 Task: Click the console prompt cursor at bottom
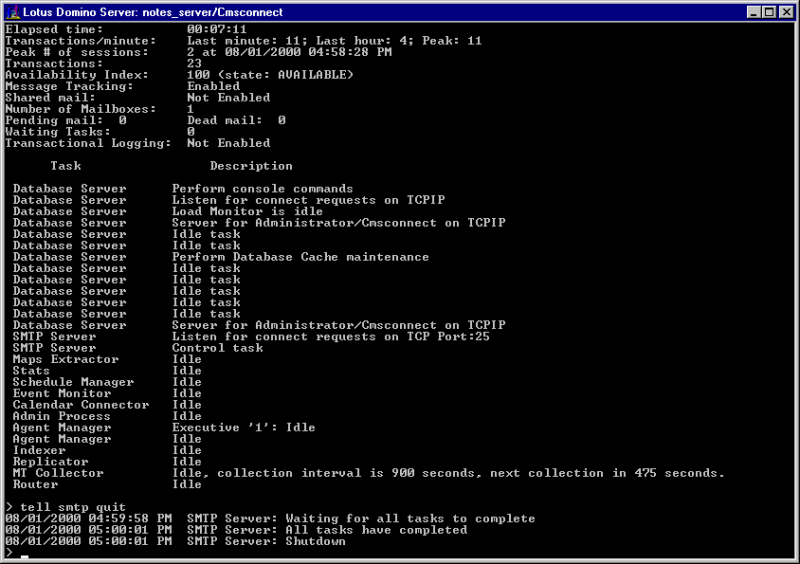pyautogui.click(x=24, y=556)
